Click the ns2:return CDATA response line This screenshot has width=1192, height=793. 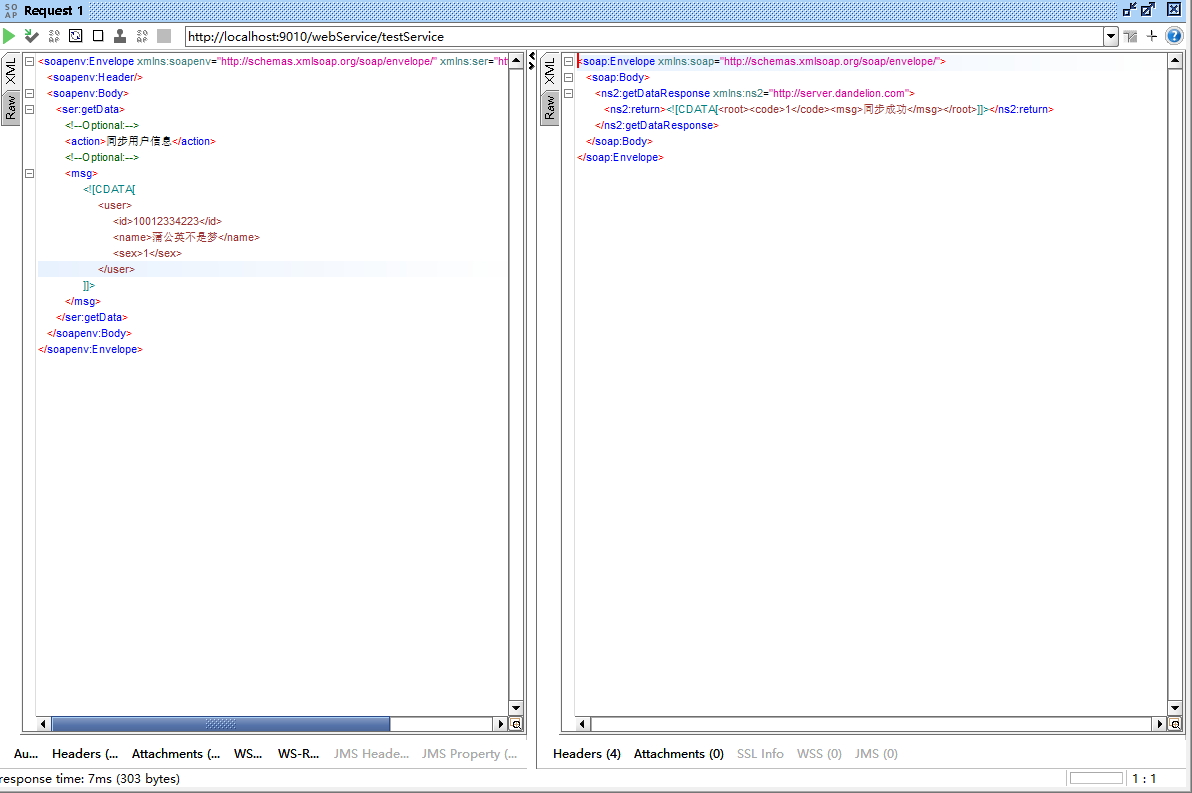(829, 109)
